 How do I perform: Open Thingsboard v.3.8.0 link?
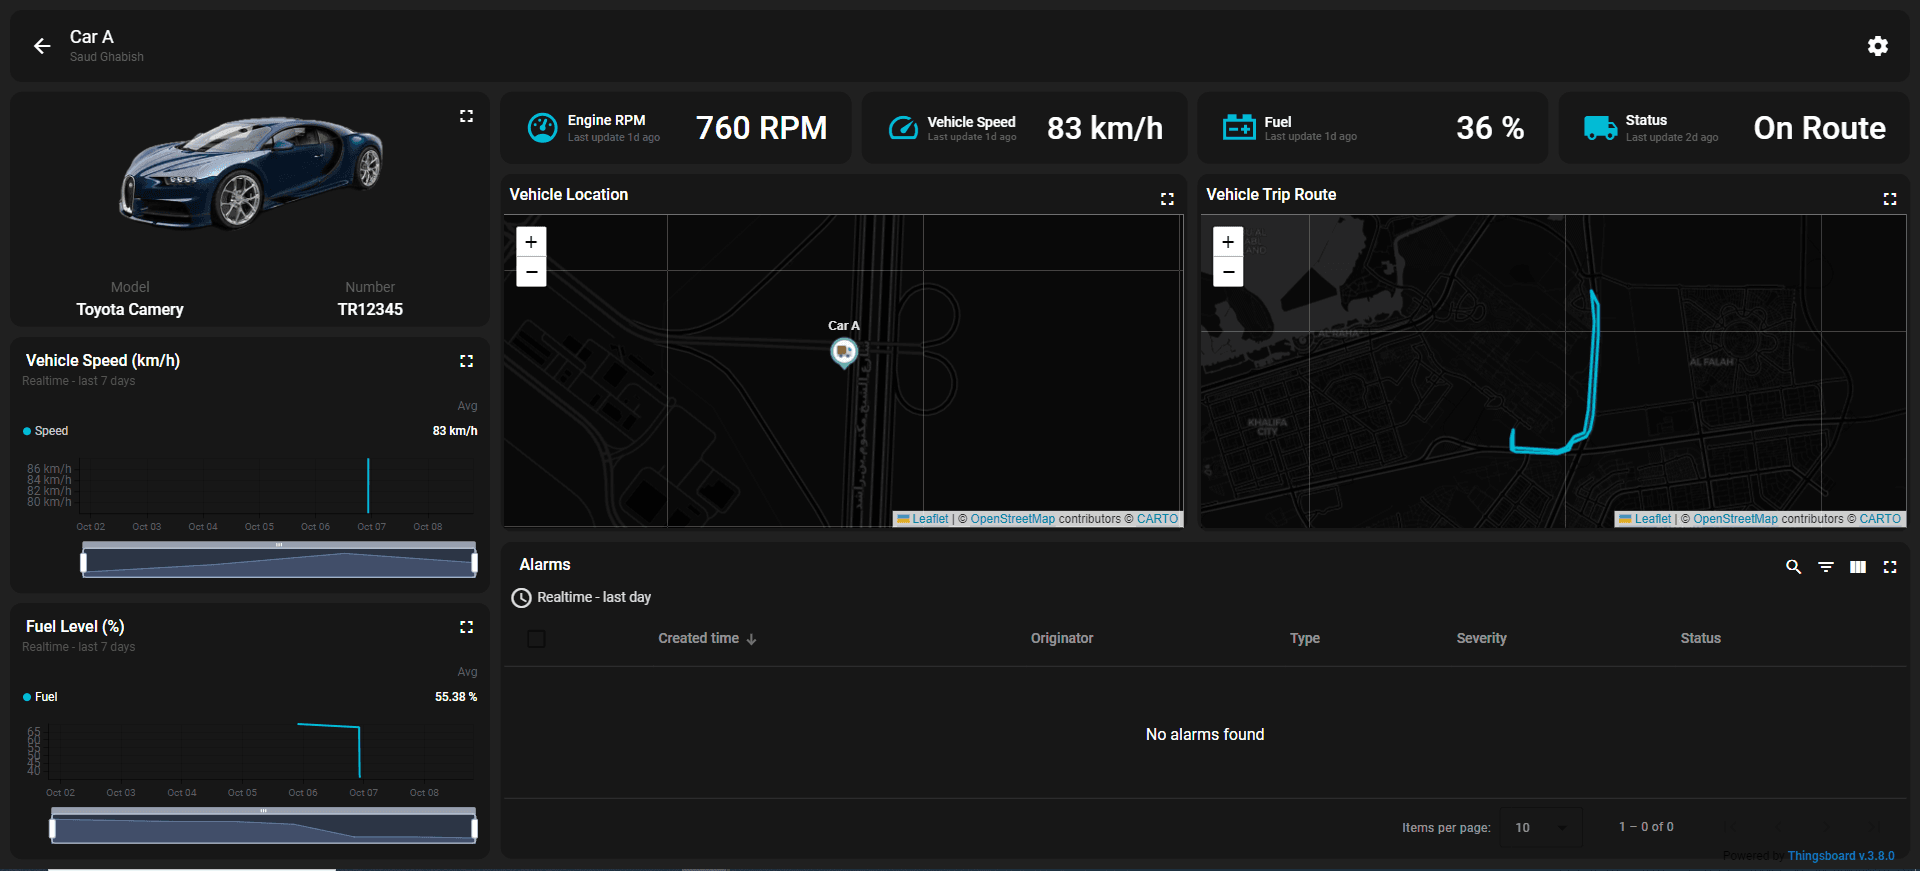pyautogui.click(x=1841, y=856)
